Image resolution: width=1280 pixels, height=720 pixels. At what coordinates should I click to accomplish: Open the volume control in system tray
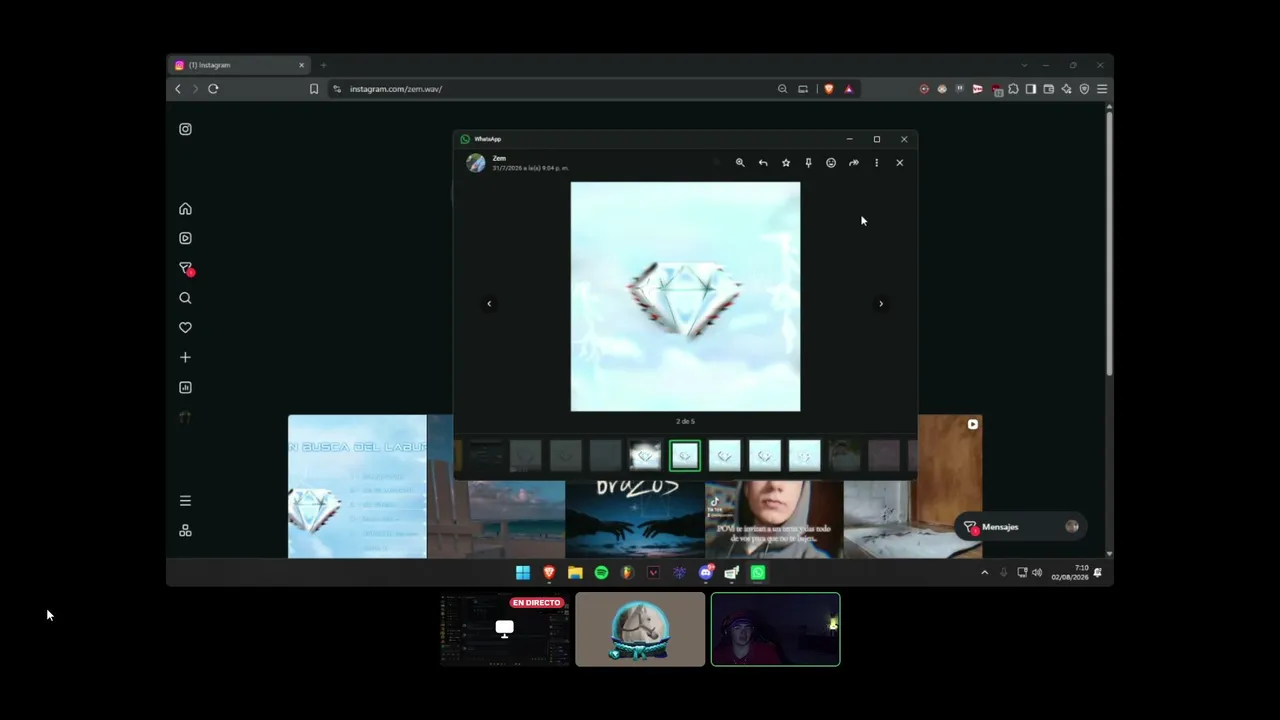click(1037, 573)
